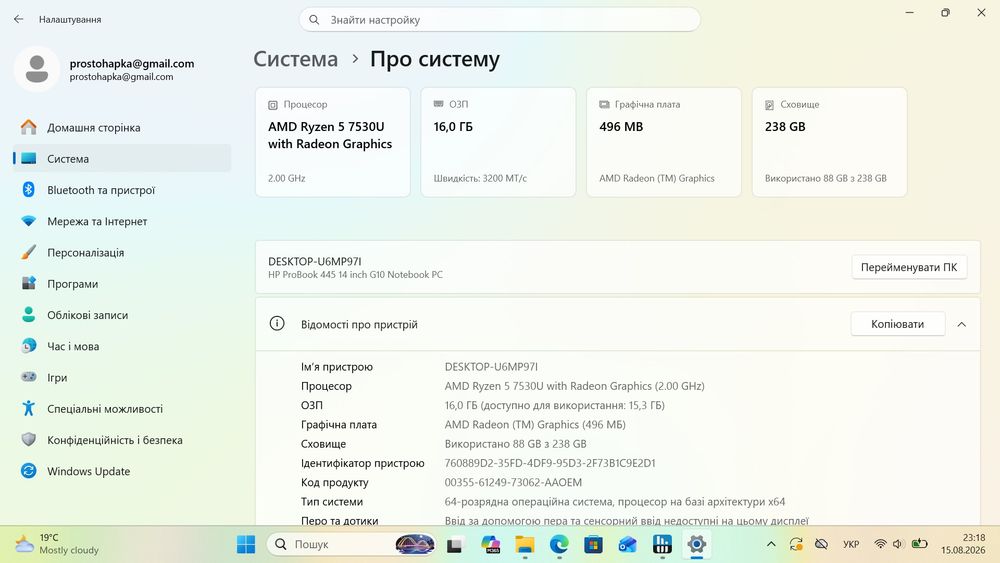1000x563 pixels.
Task: Open Bluetooth та пристрої settings
Action: (122, 190)
